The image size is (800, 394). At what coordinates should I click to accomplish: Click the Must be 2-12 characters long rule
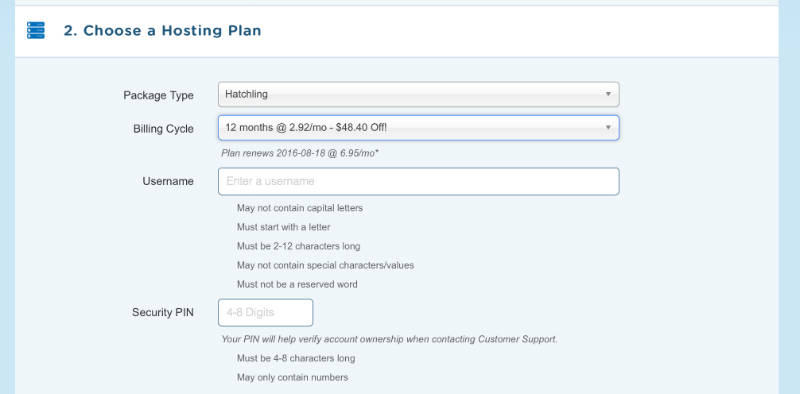click(298, 246)
